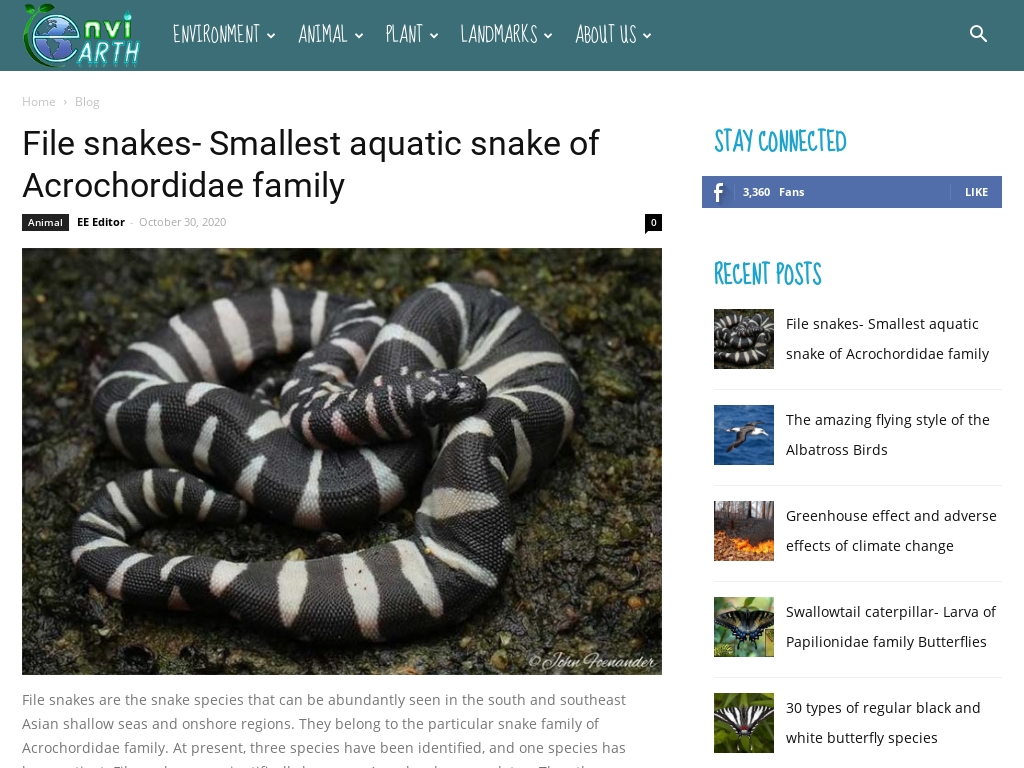Expand the Environment menu chevron
Image resolution: width=1024 pixels, height=768 pixels.
(271, 36)
